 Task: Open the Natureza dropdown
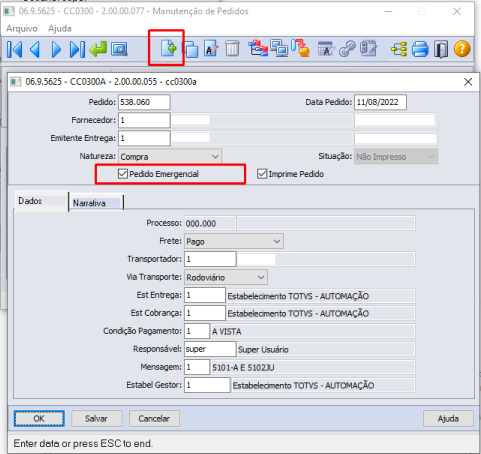[170, 156]
